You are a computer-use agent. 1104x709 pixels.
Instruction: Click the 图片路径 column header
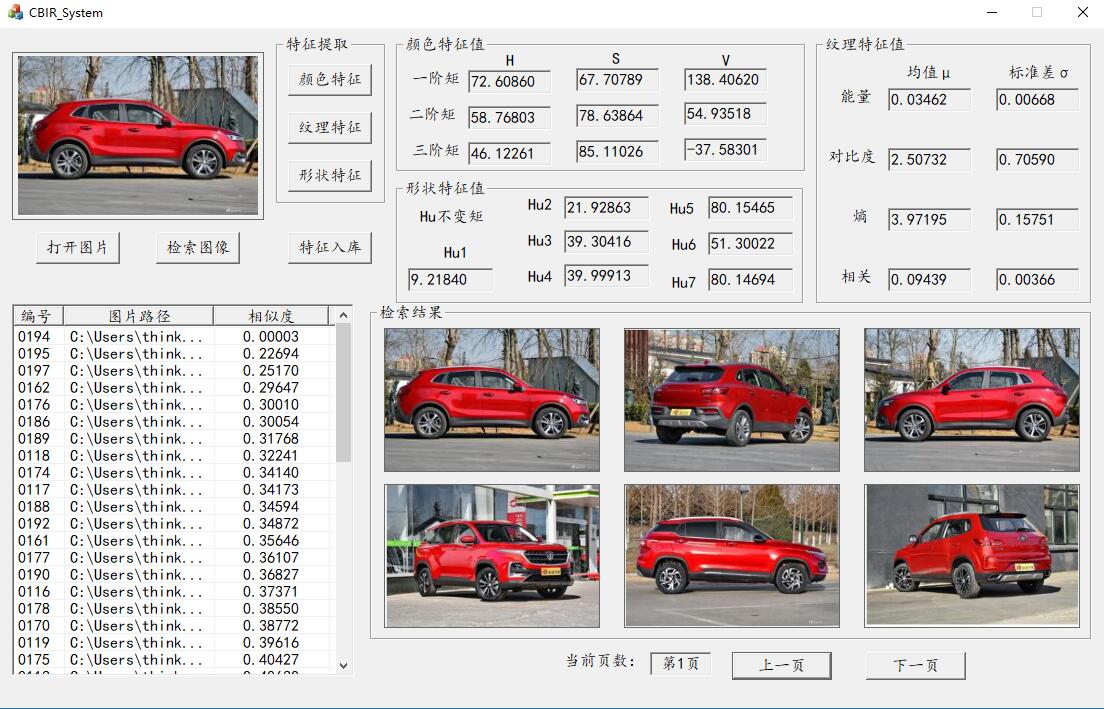tap(139, 315)
